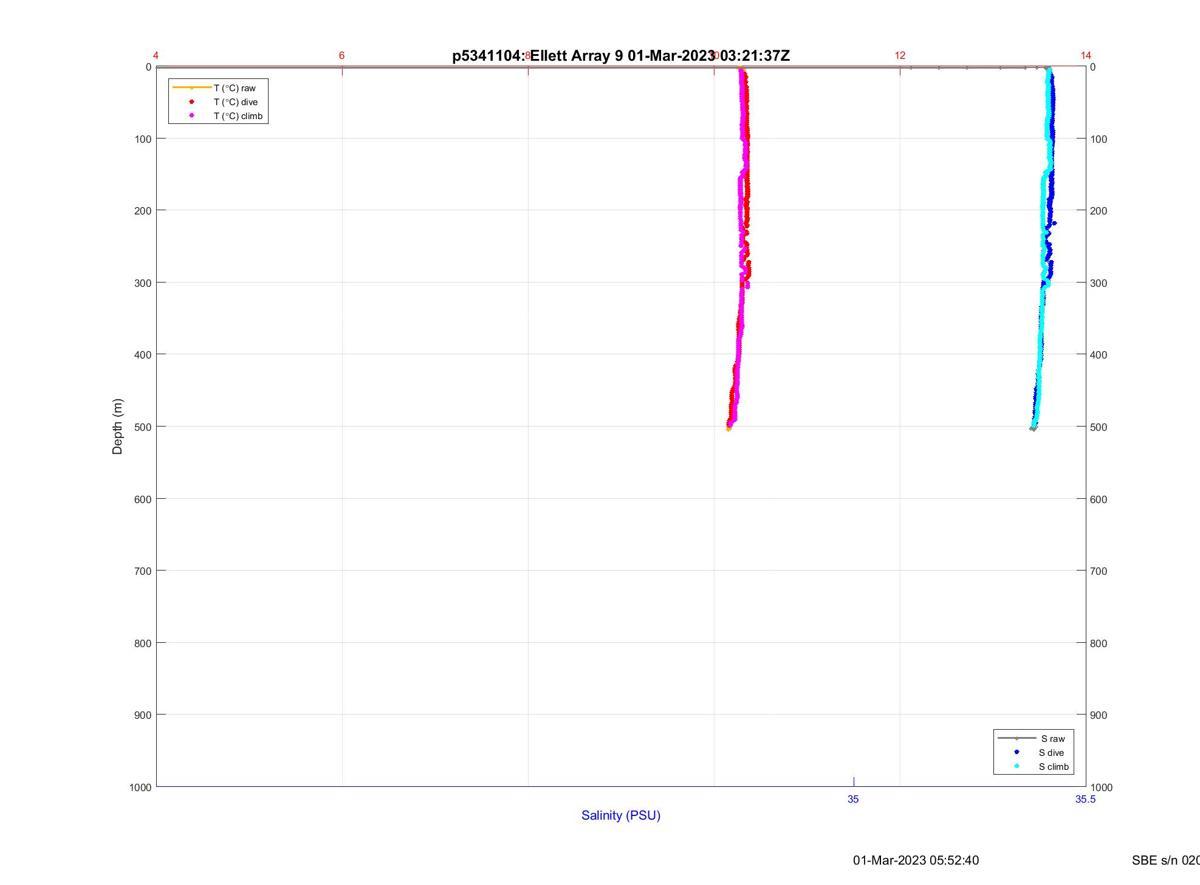Click the '900' depth label on the left axis

point(143,715)
